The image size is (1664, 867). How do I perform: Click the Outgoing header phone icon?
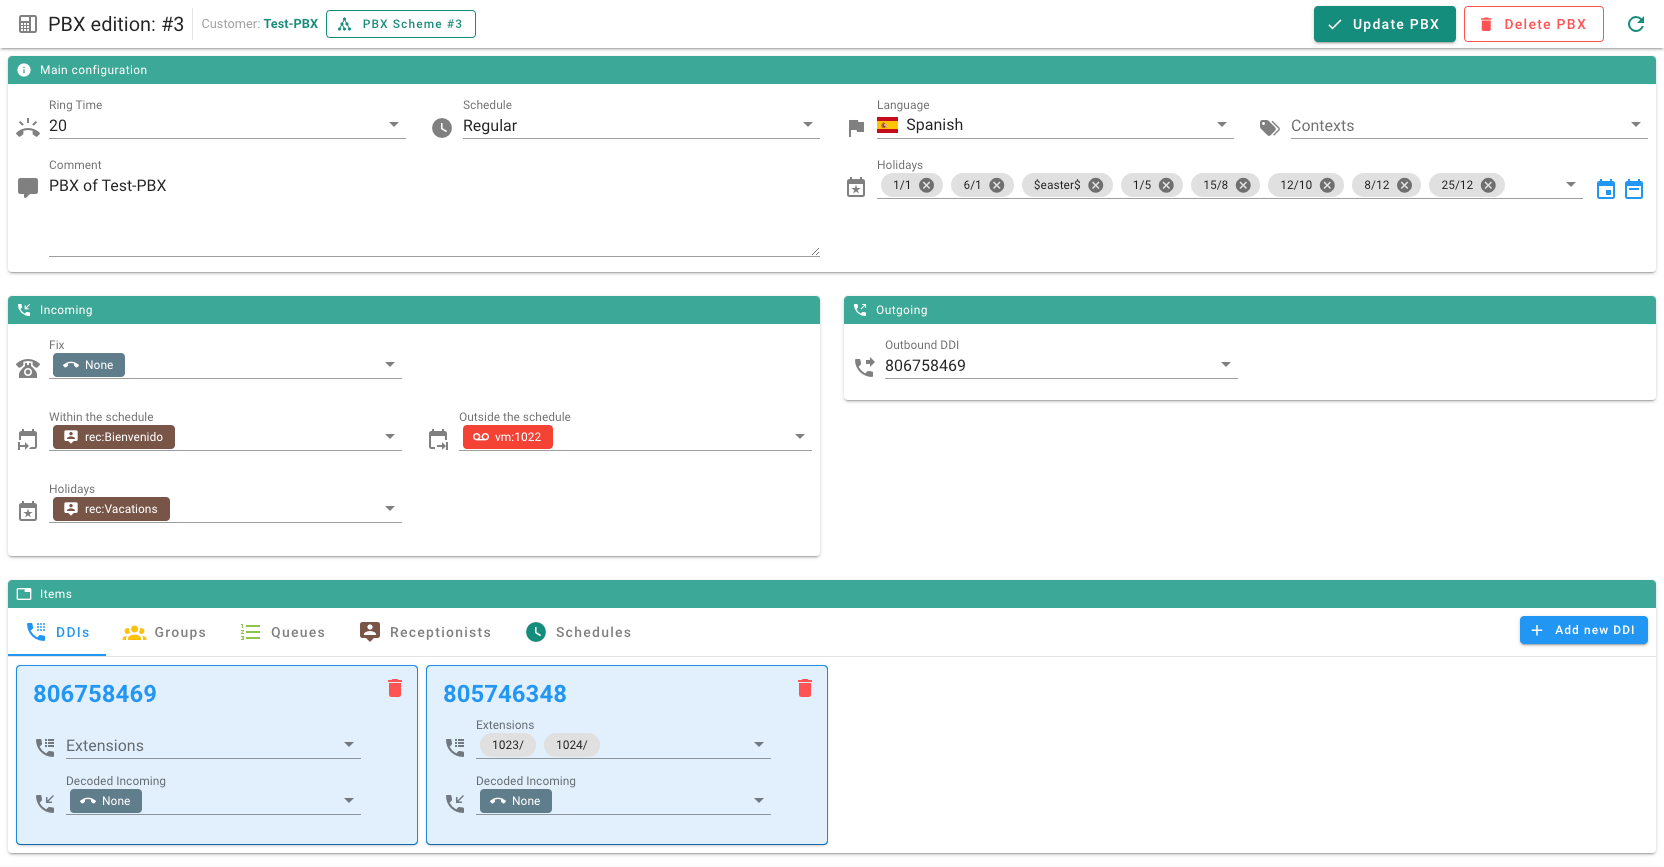(860, 310)
